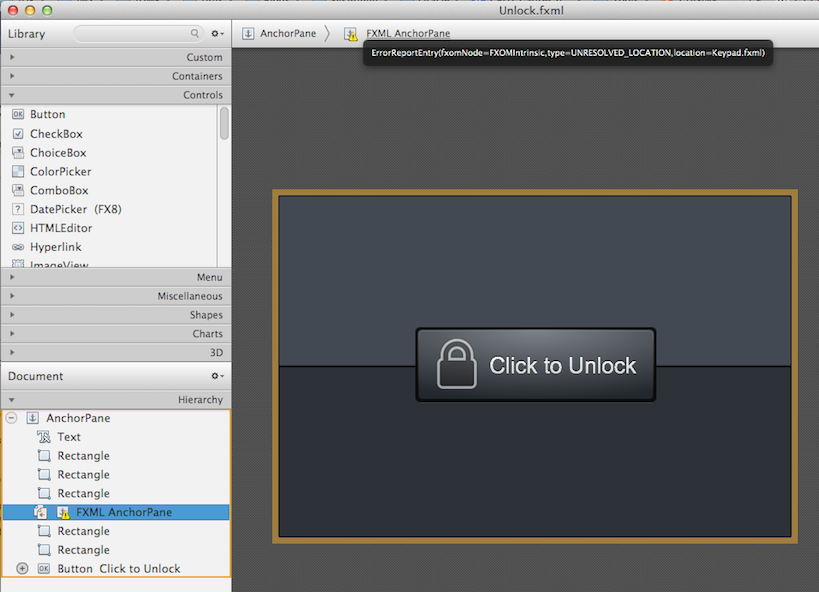Click the Library search field
Image resolution: width=819 pixels, height=592 pixels.
coord(137,34)
